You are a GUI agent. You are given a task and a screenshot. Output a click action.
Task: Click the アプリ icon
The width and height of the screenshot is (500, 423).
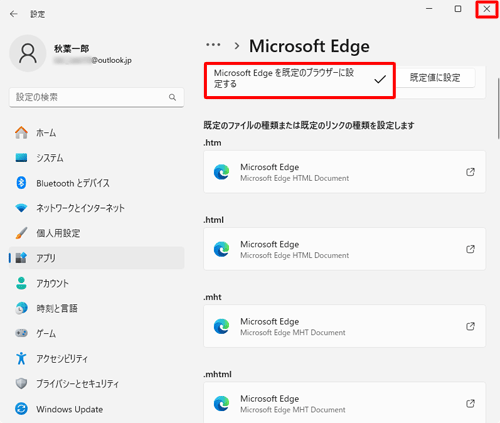tap(21, 258)
